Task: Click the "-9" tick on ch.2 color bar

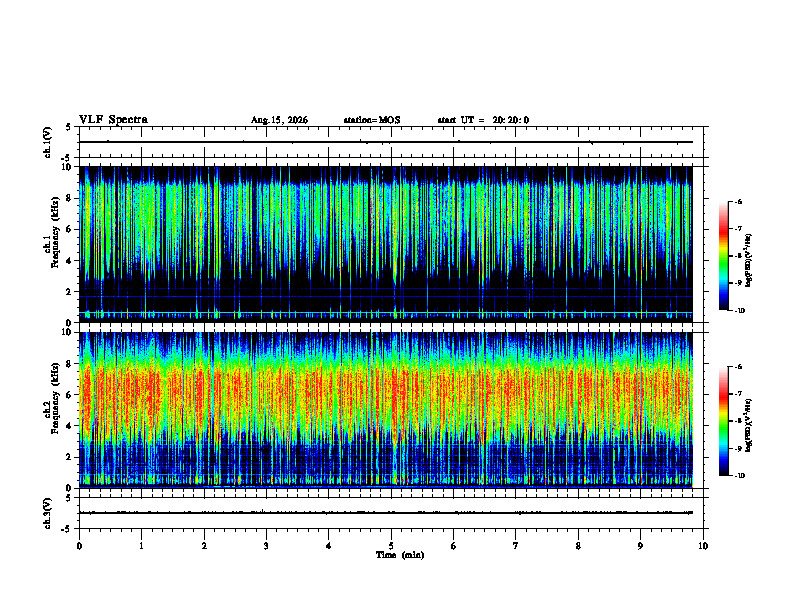Action: coord(738,448)
